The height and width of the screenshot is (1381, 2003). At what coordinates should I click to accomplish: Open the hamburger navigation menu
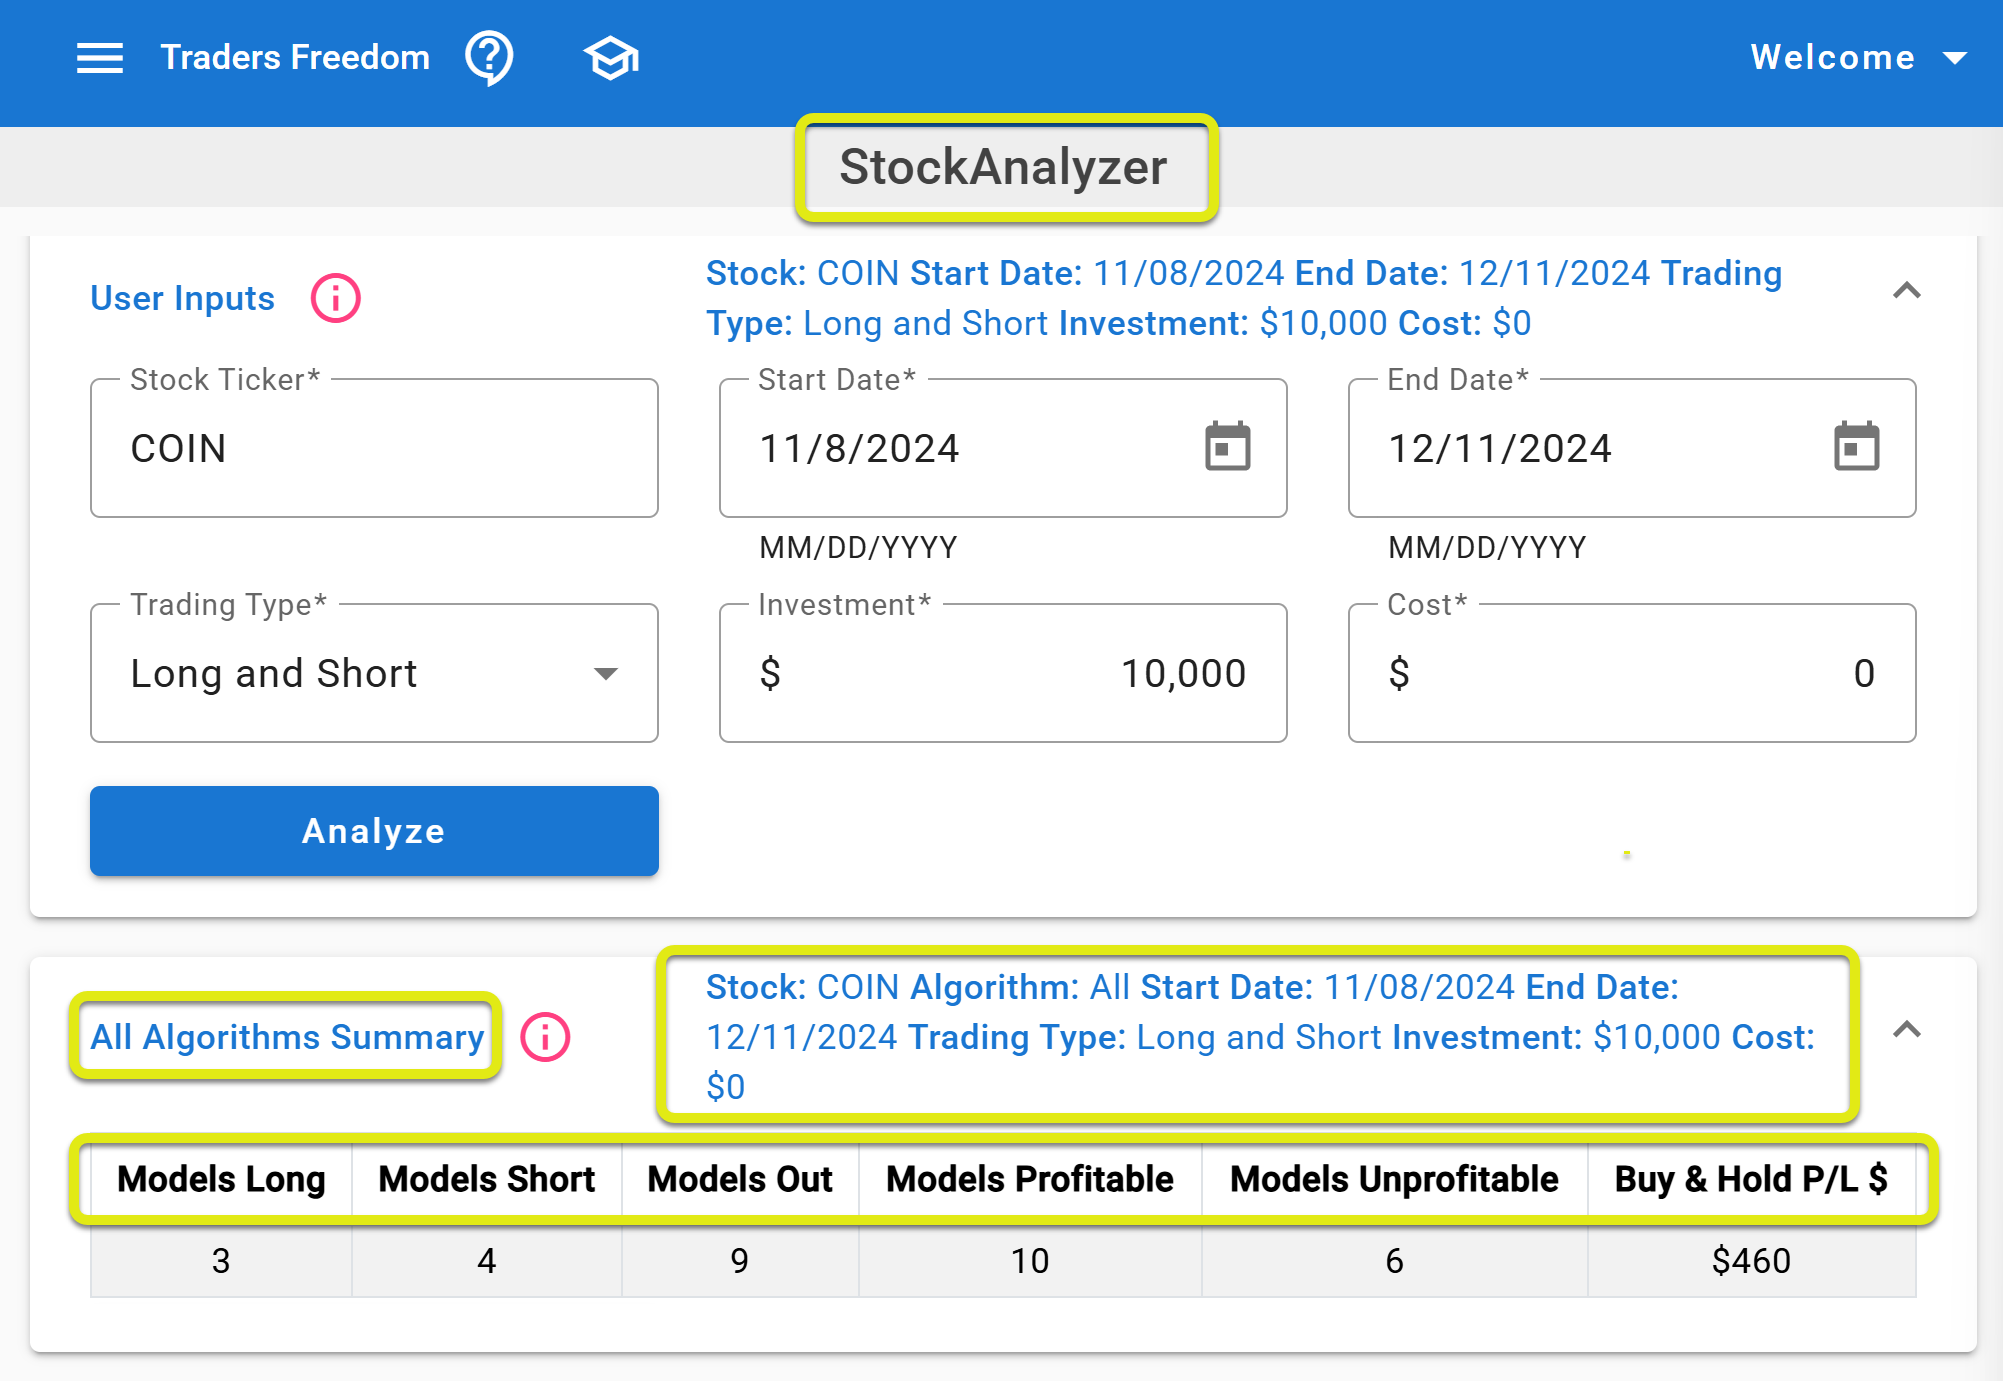click(100, 58)
